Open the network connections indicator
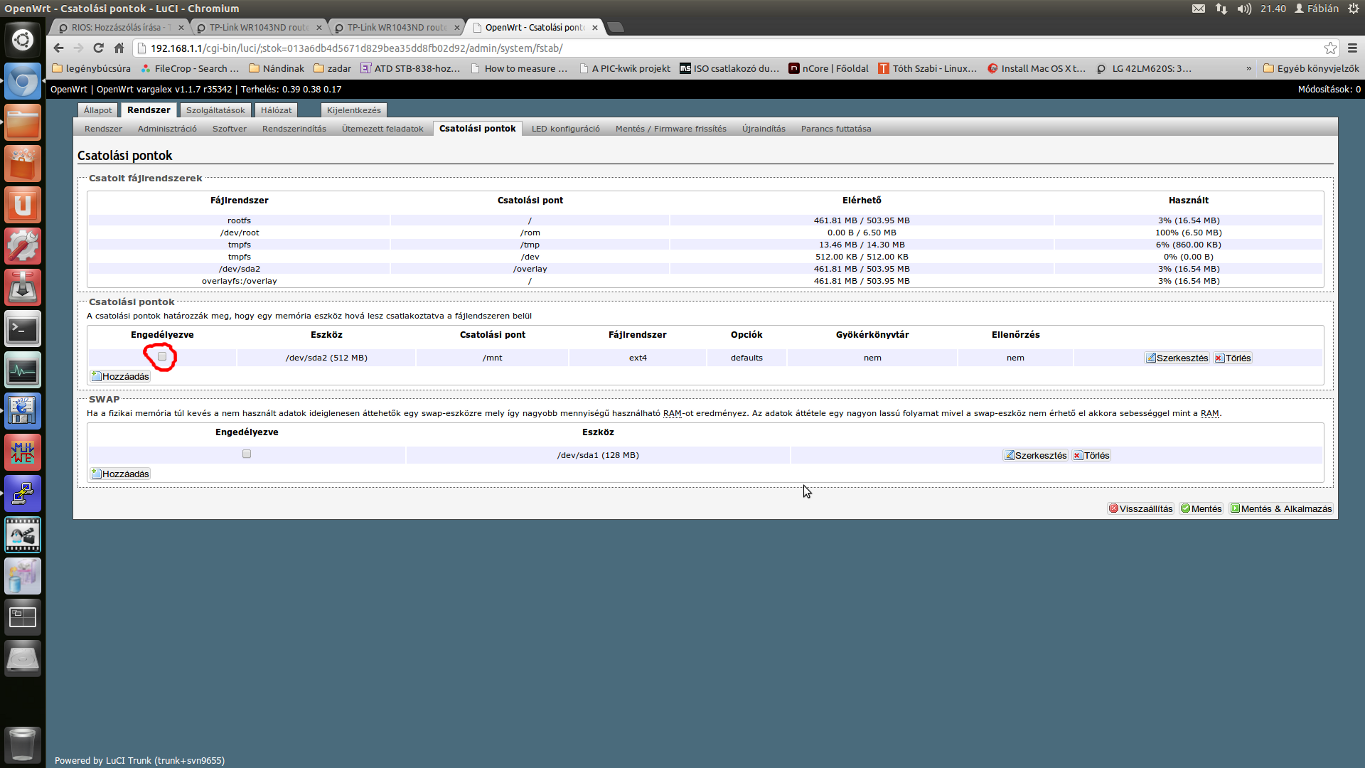This screenshot has height=768, width=1365. tap(1221, 8)
